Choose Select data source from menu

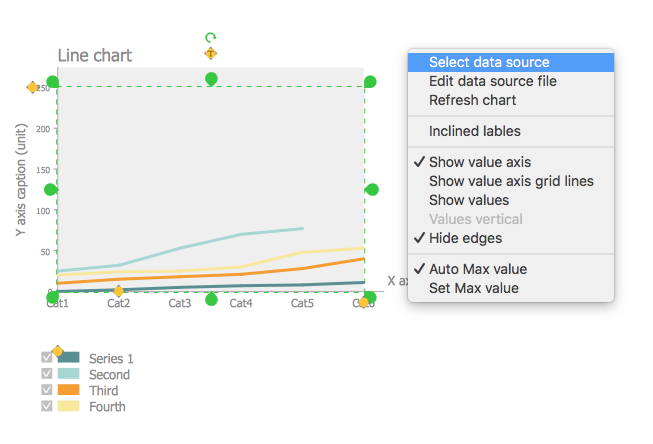click(489, 62)
